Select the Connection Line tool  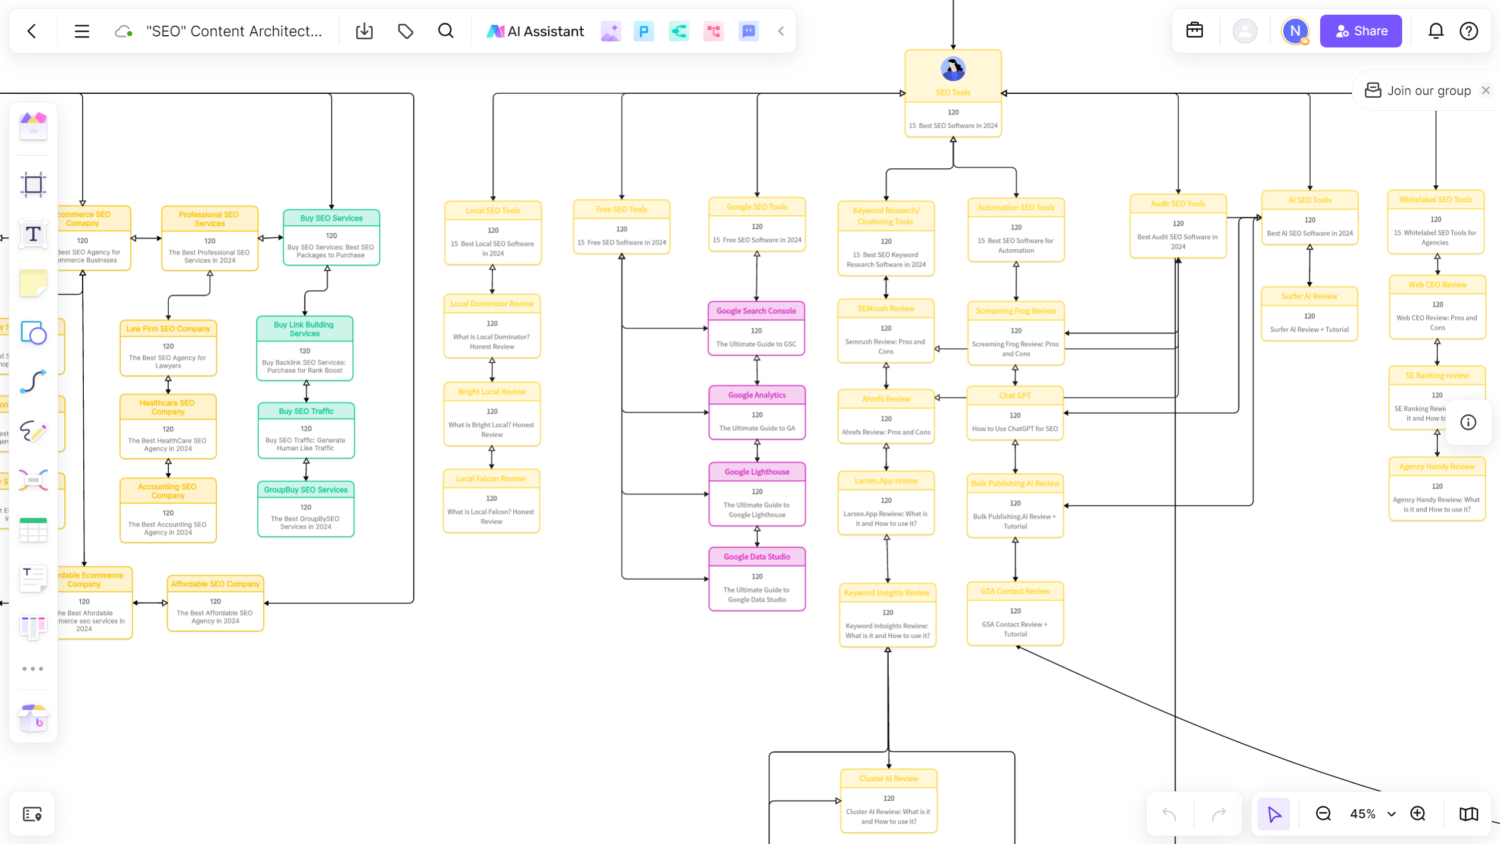pyautogui.click(x=33, y=382)
